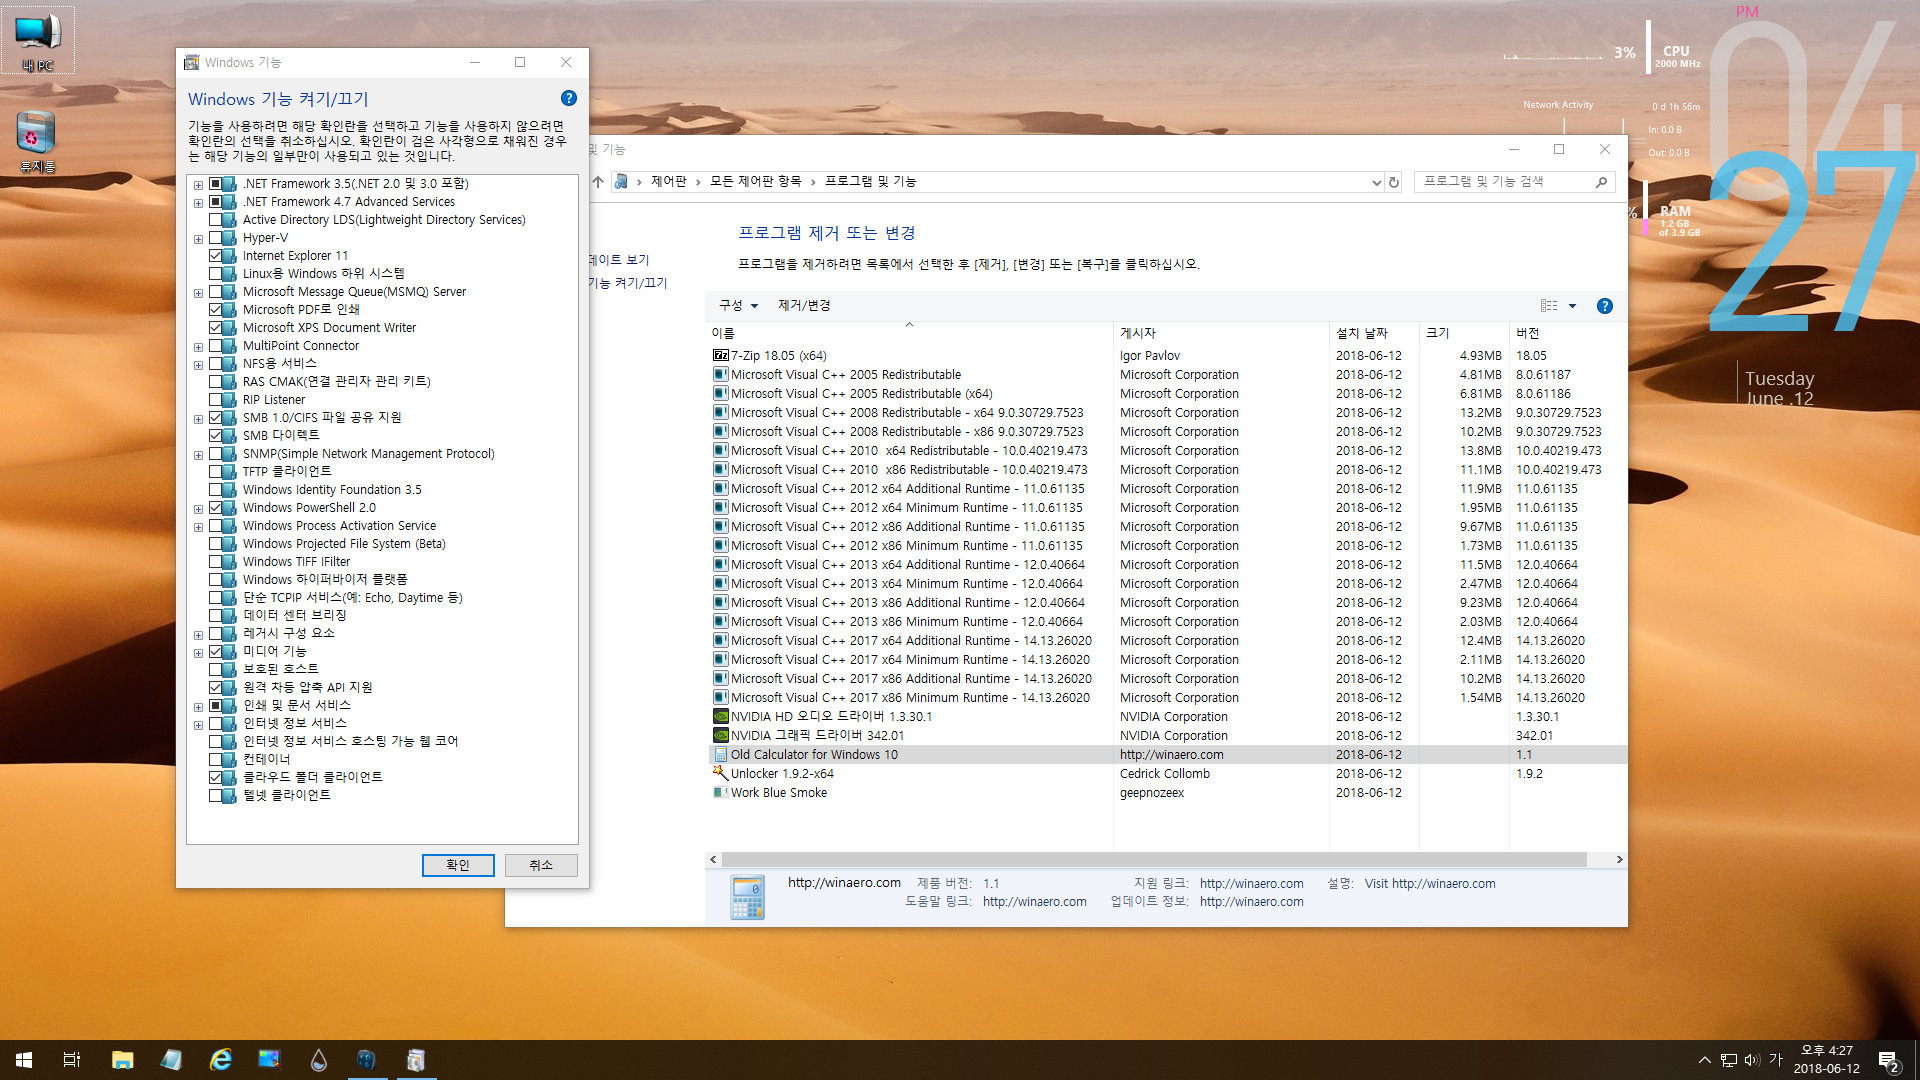Click 제거/변경 (Uninstall/Change) in toolbar
Image resolution: width=1920 pixels, height=1080 pixels.
[x=804, y=306]
